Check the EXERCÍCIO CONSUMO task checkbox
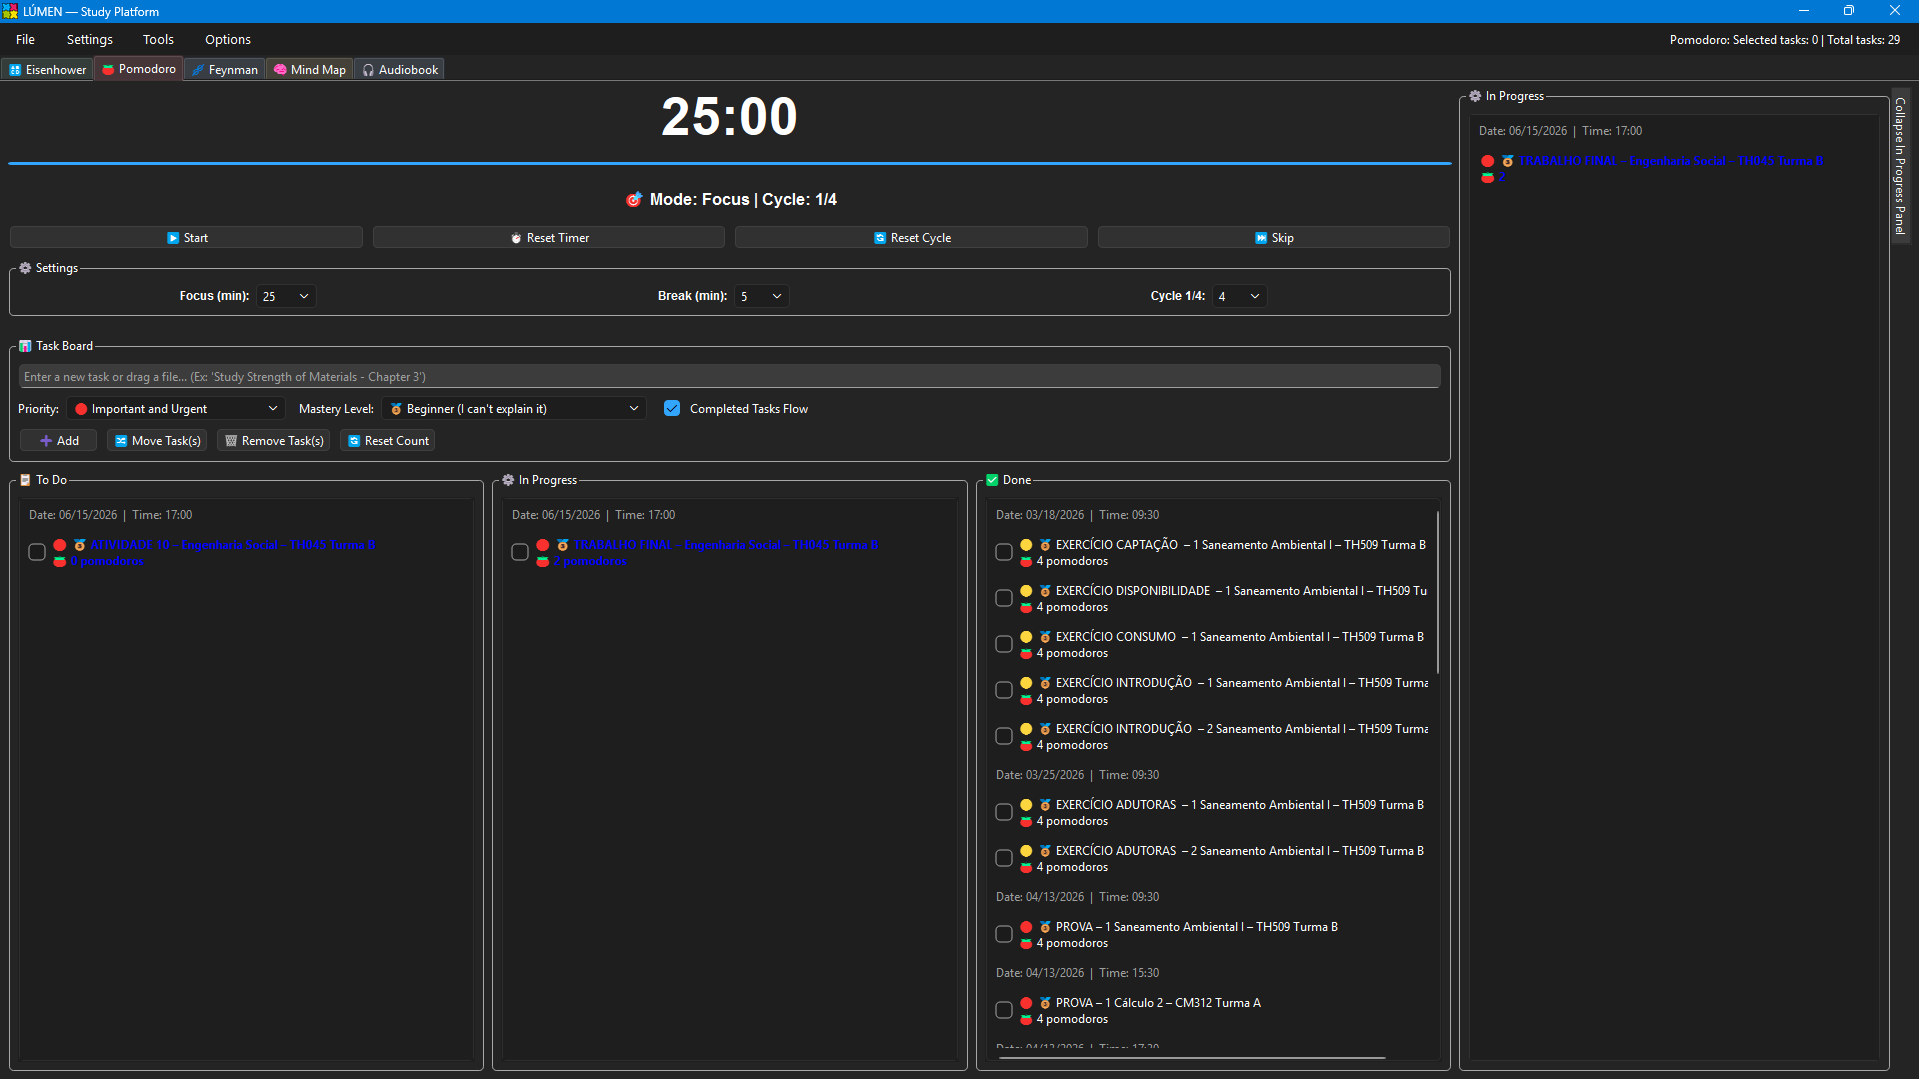The width and height of the screenshot is (1919, 1079). click(x=1004, y=644)
